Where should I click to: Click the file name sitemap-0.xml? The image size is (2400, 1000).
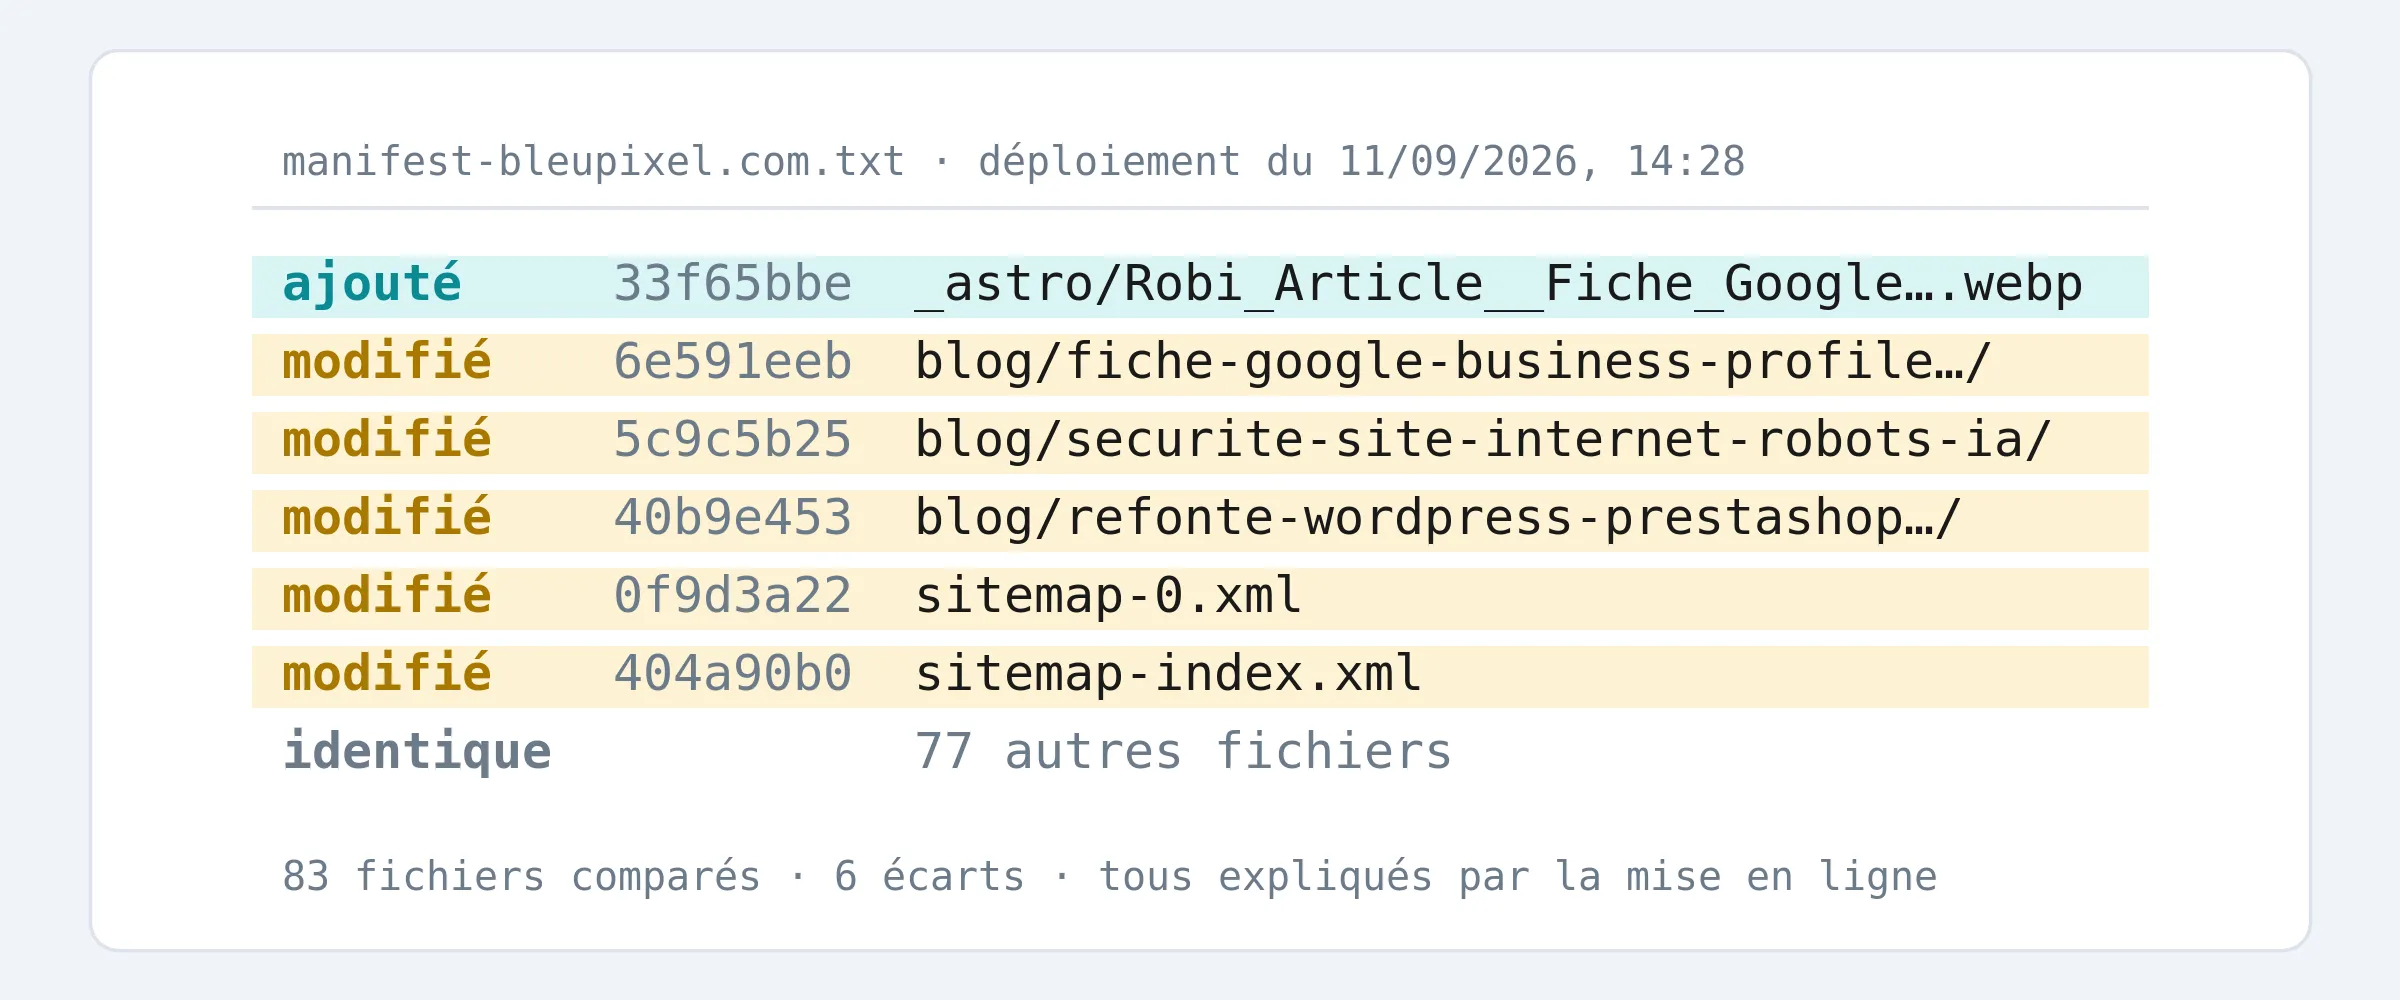[1109, 596]
